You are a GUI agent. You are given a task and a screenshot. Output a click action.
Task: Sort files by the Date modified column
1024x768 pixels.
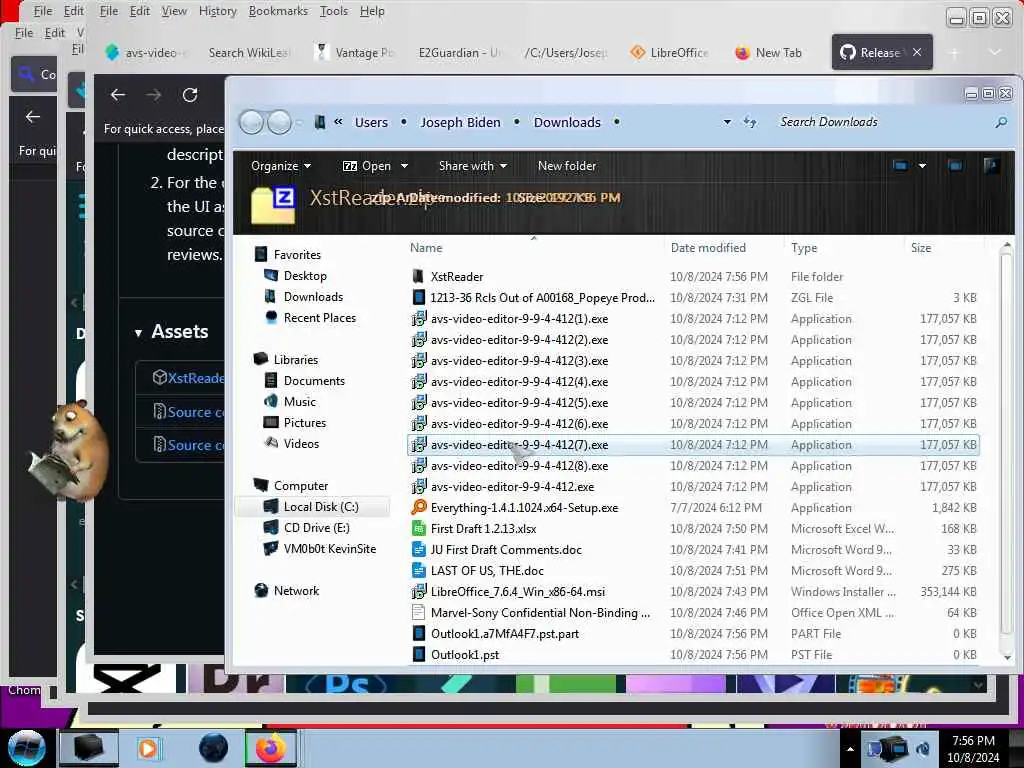[708, 248]
